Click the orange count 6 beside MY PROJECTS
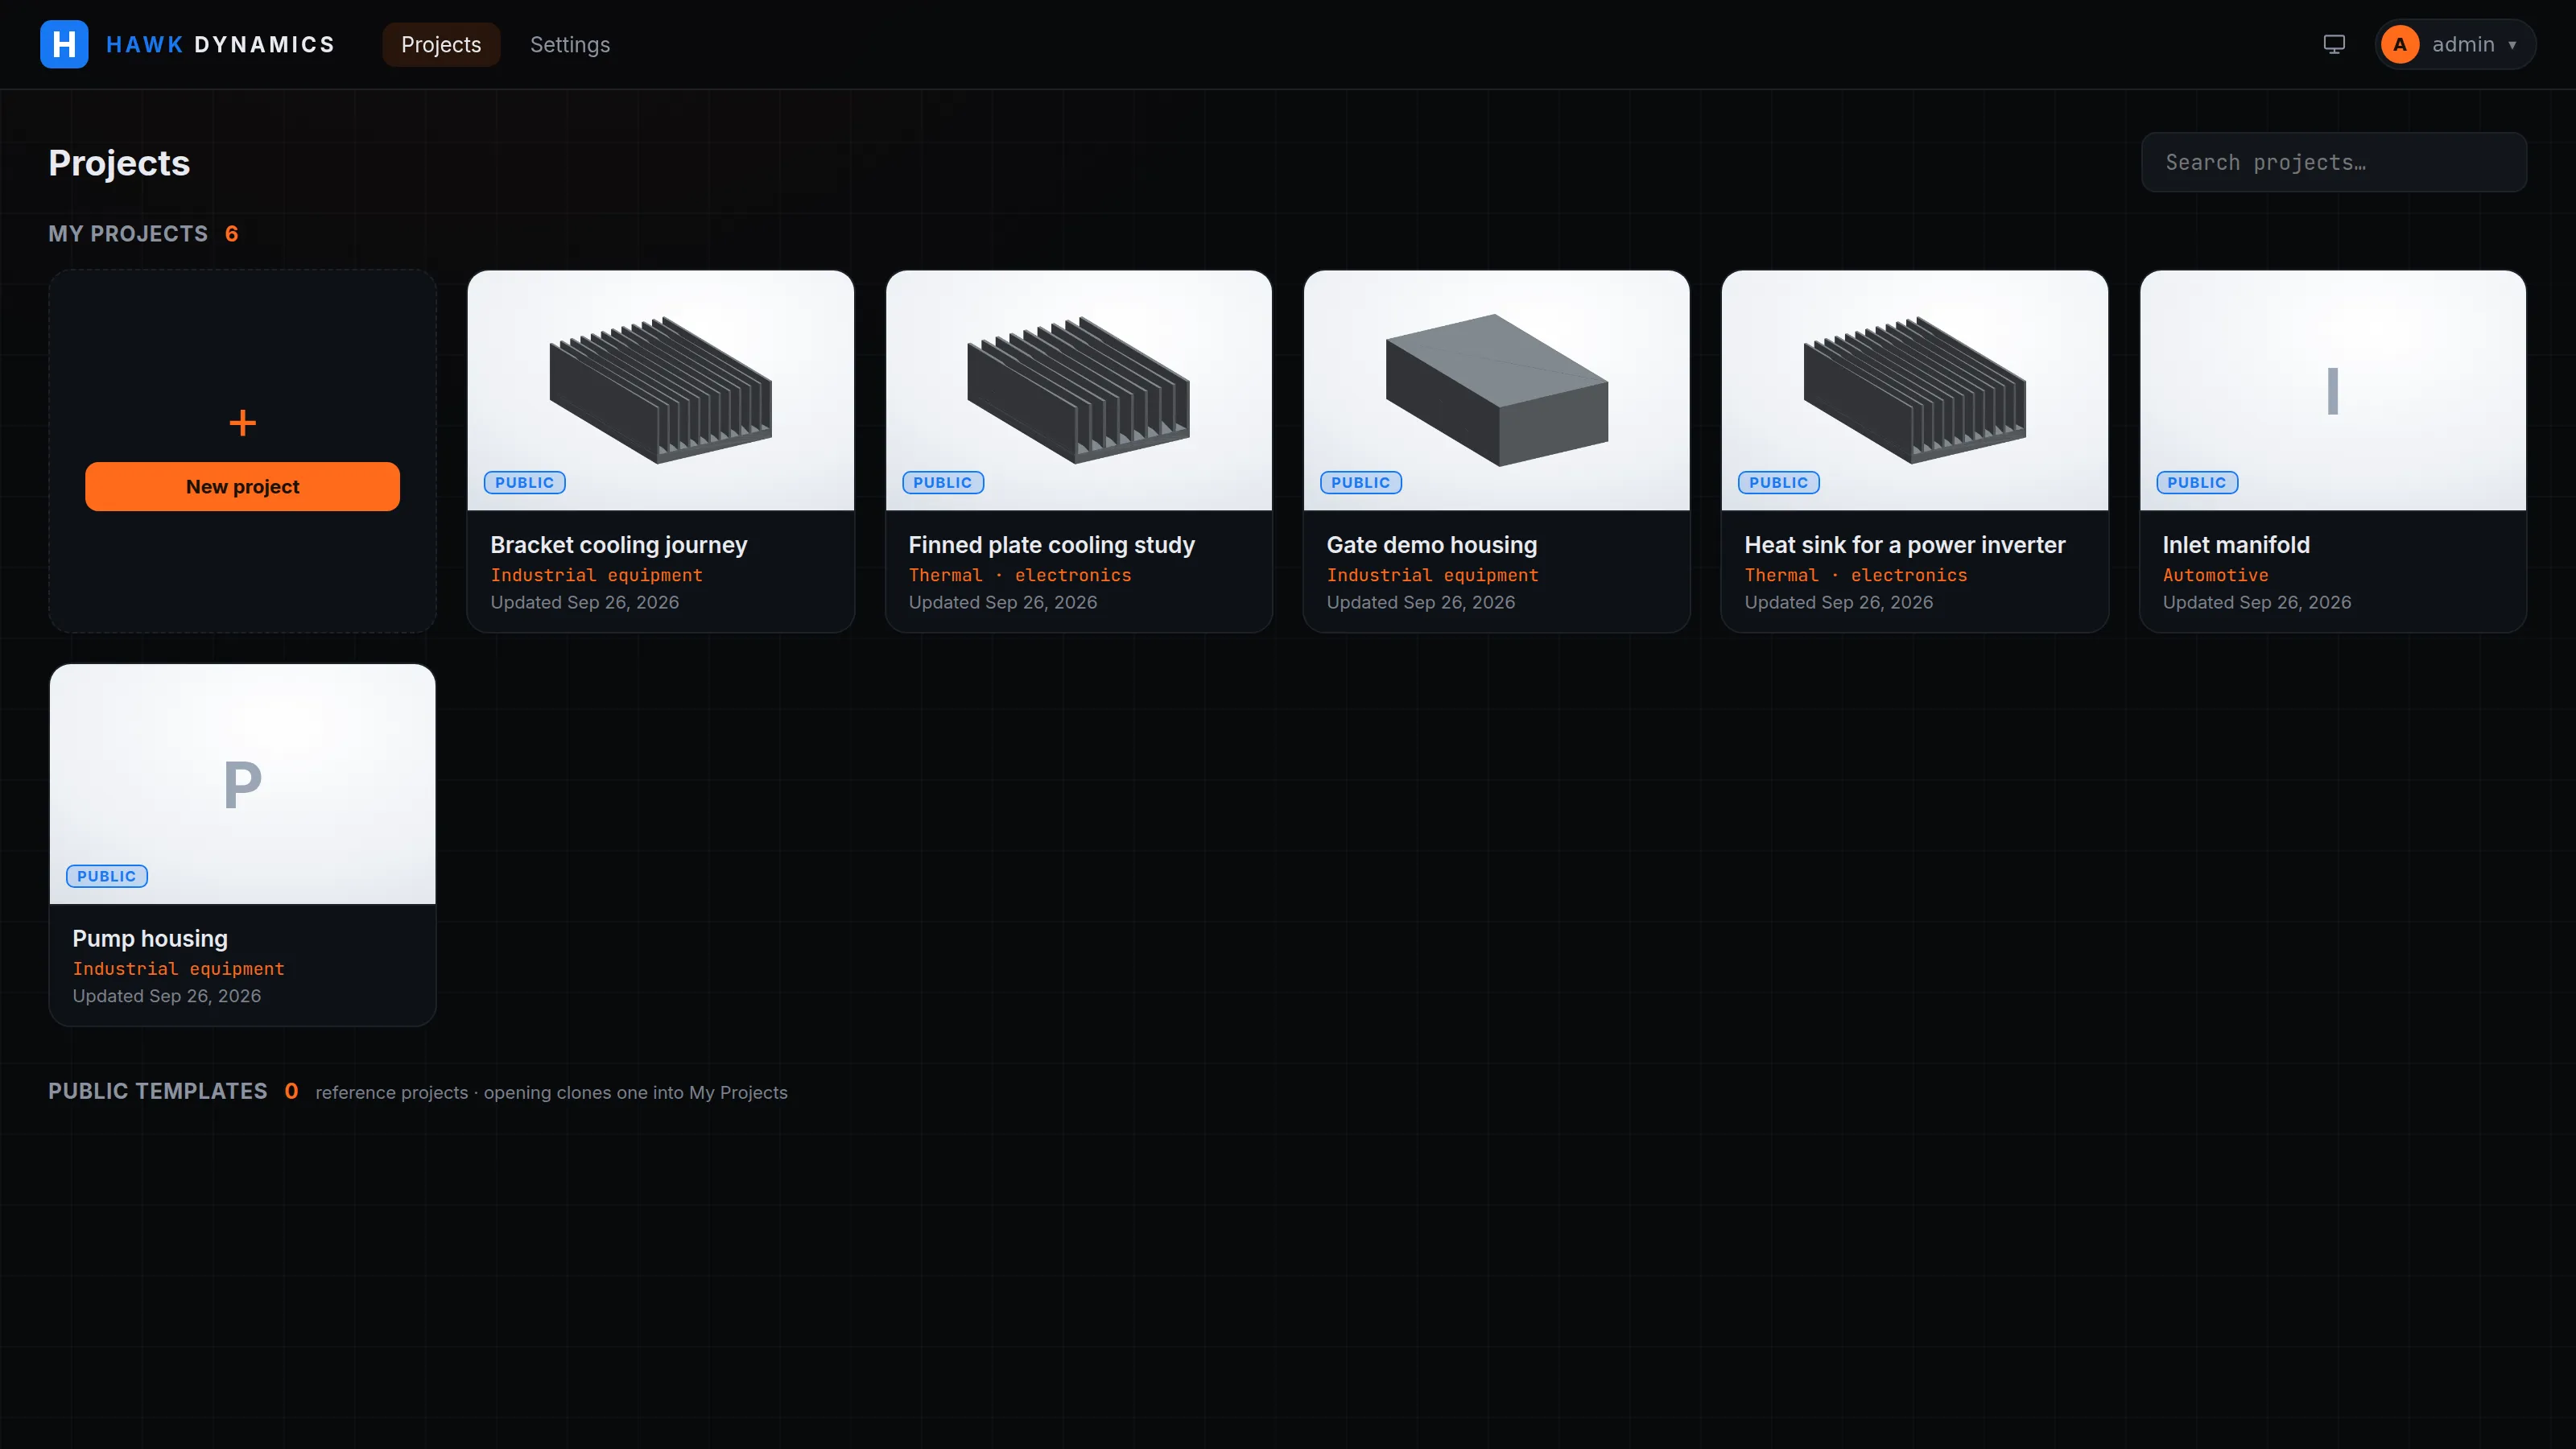 click(232, 233)
